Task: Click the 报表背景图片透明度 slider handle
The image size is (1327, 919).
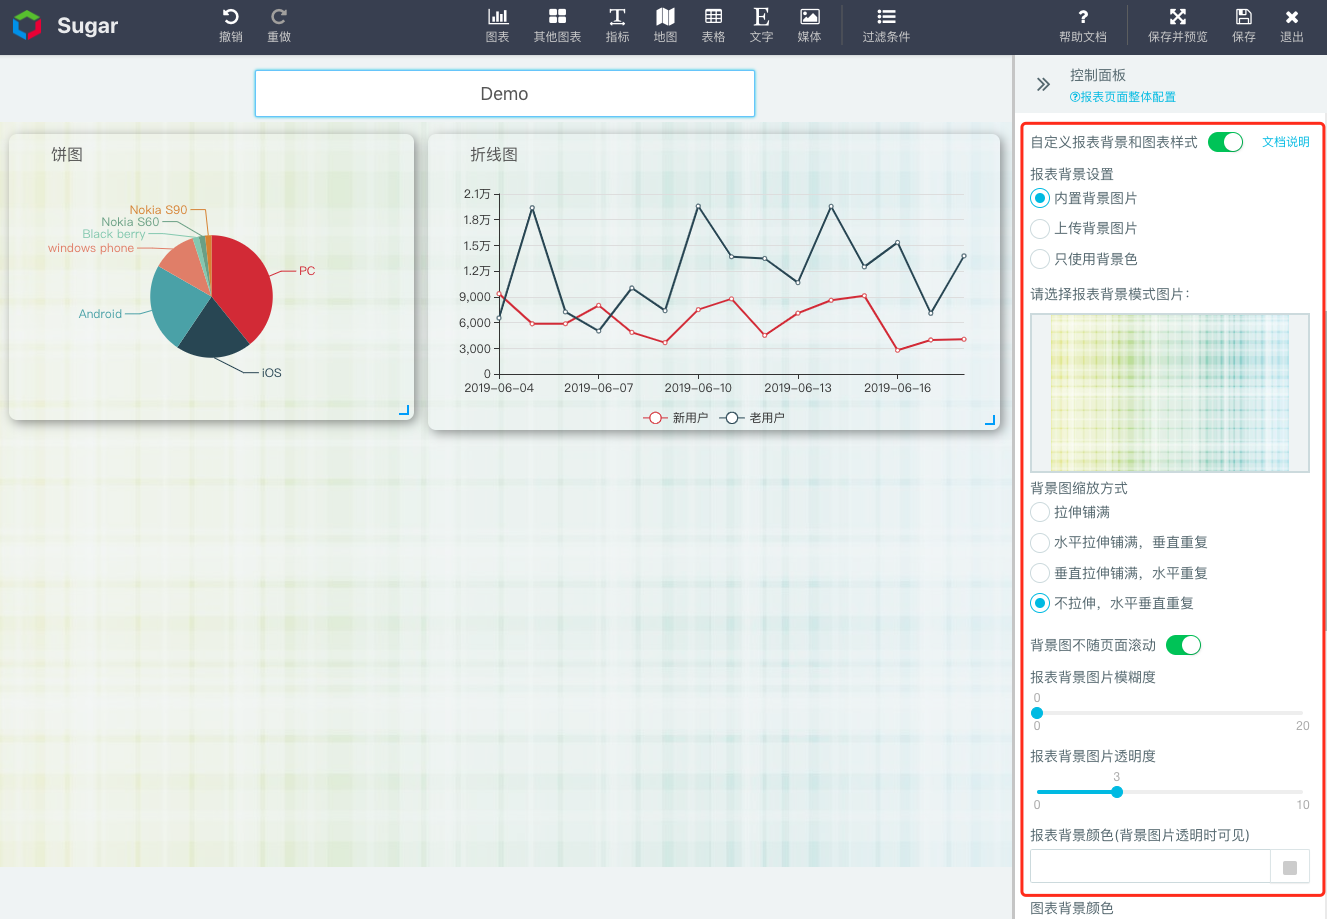Action: coord(1117,792)
